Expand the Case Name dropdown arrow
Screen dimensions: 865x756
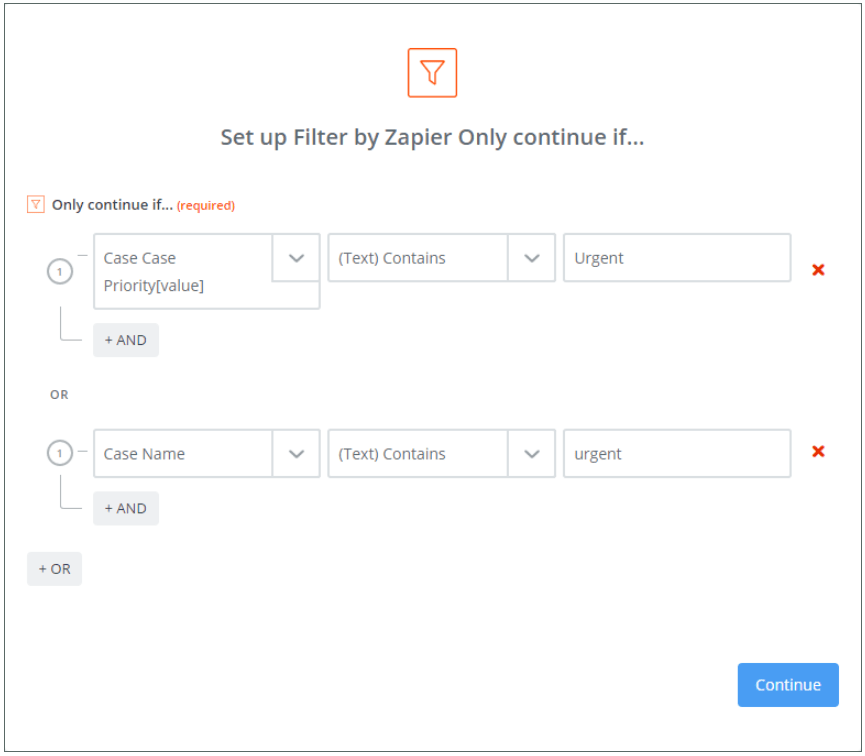296,454
